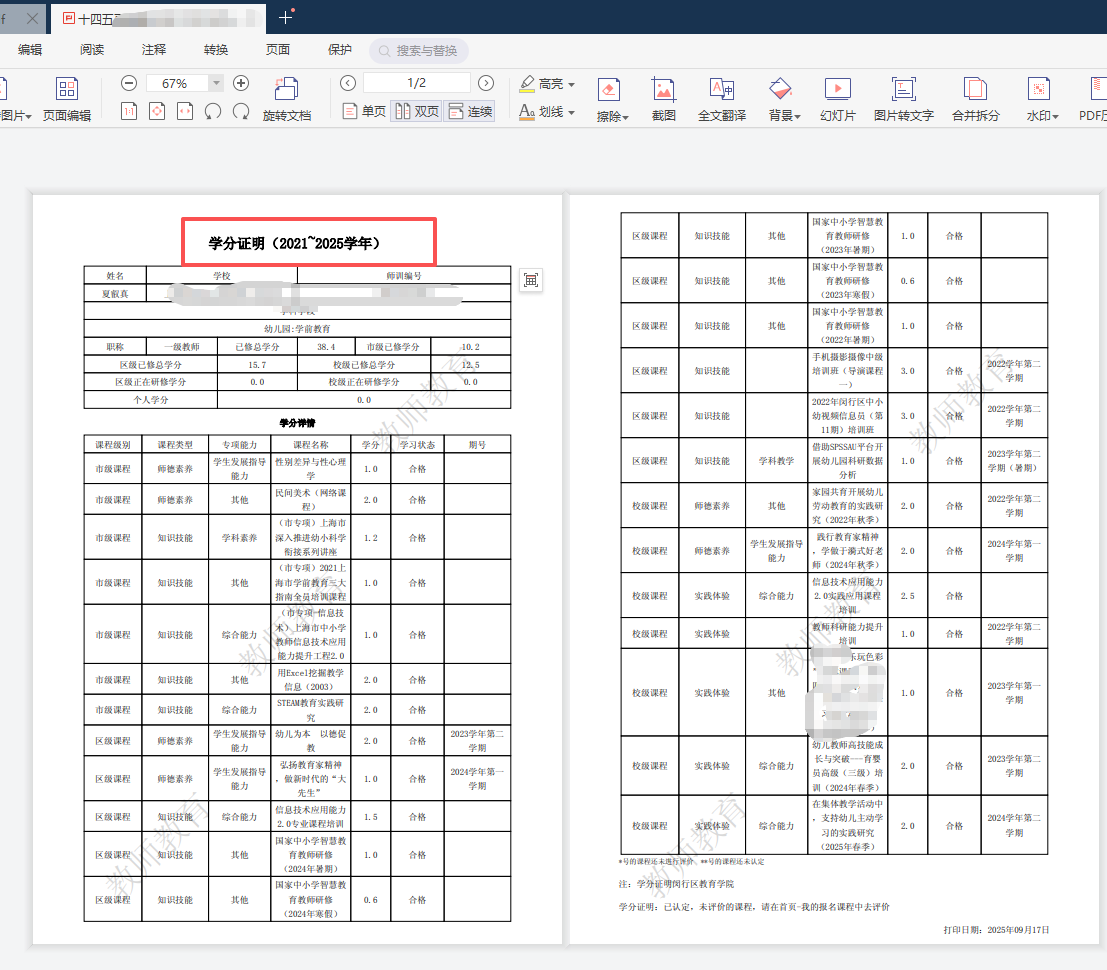Open the 注释 menu tab
Image resolution: width=1107 pixels, height=970 pixels.
coord(154,49)
